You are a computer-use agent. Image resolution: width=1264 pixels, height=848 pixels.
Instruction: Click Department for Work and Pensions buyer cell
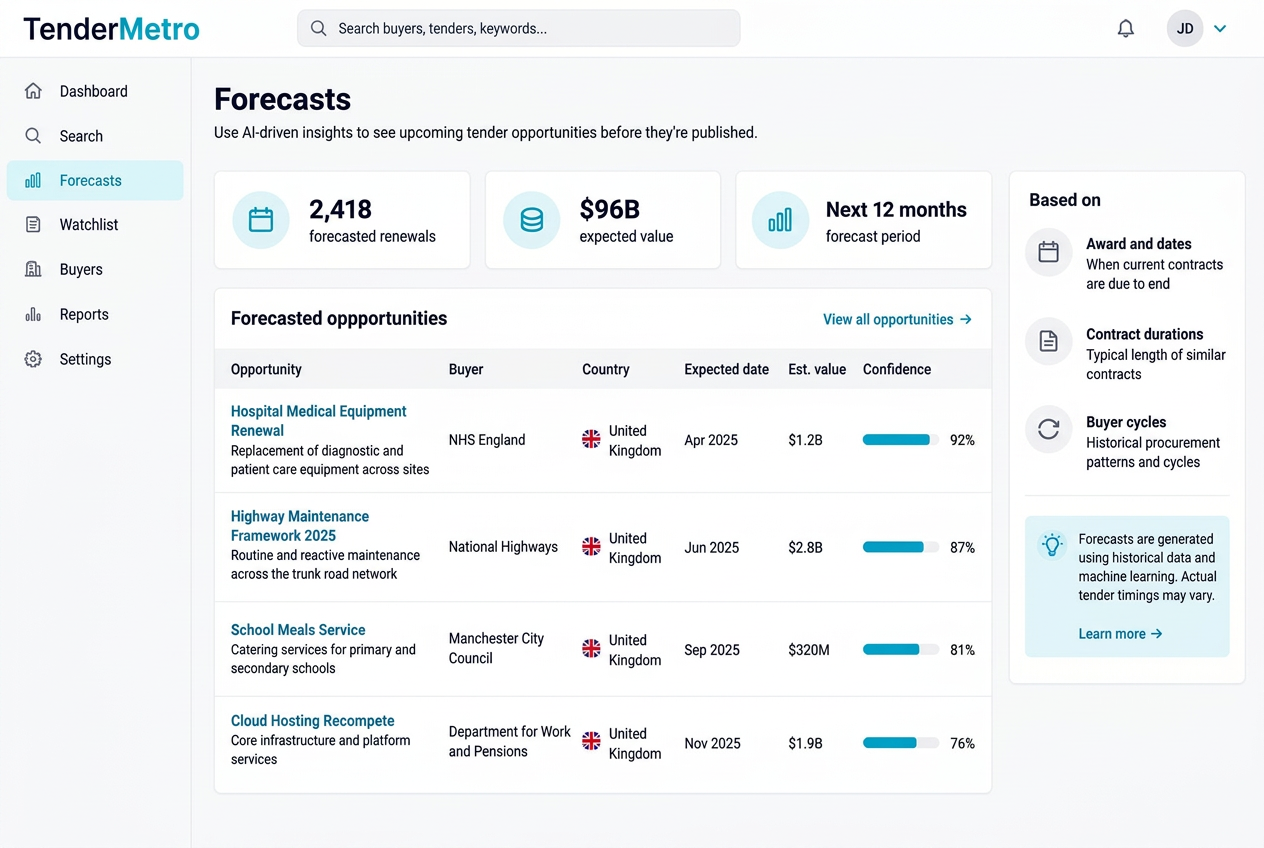[510, 742]
